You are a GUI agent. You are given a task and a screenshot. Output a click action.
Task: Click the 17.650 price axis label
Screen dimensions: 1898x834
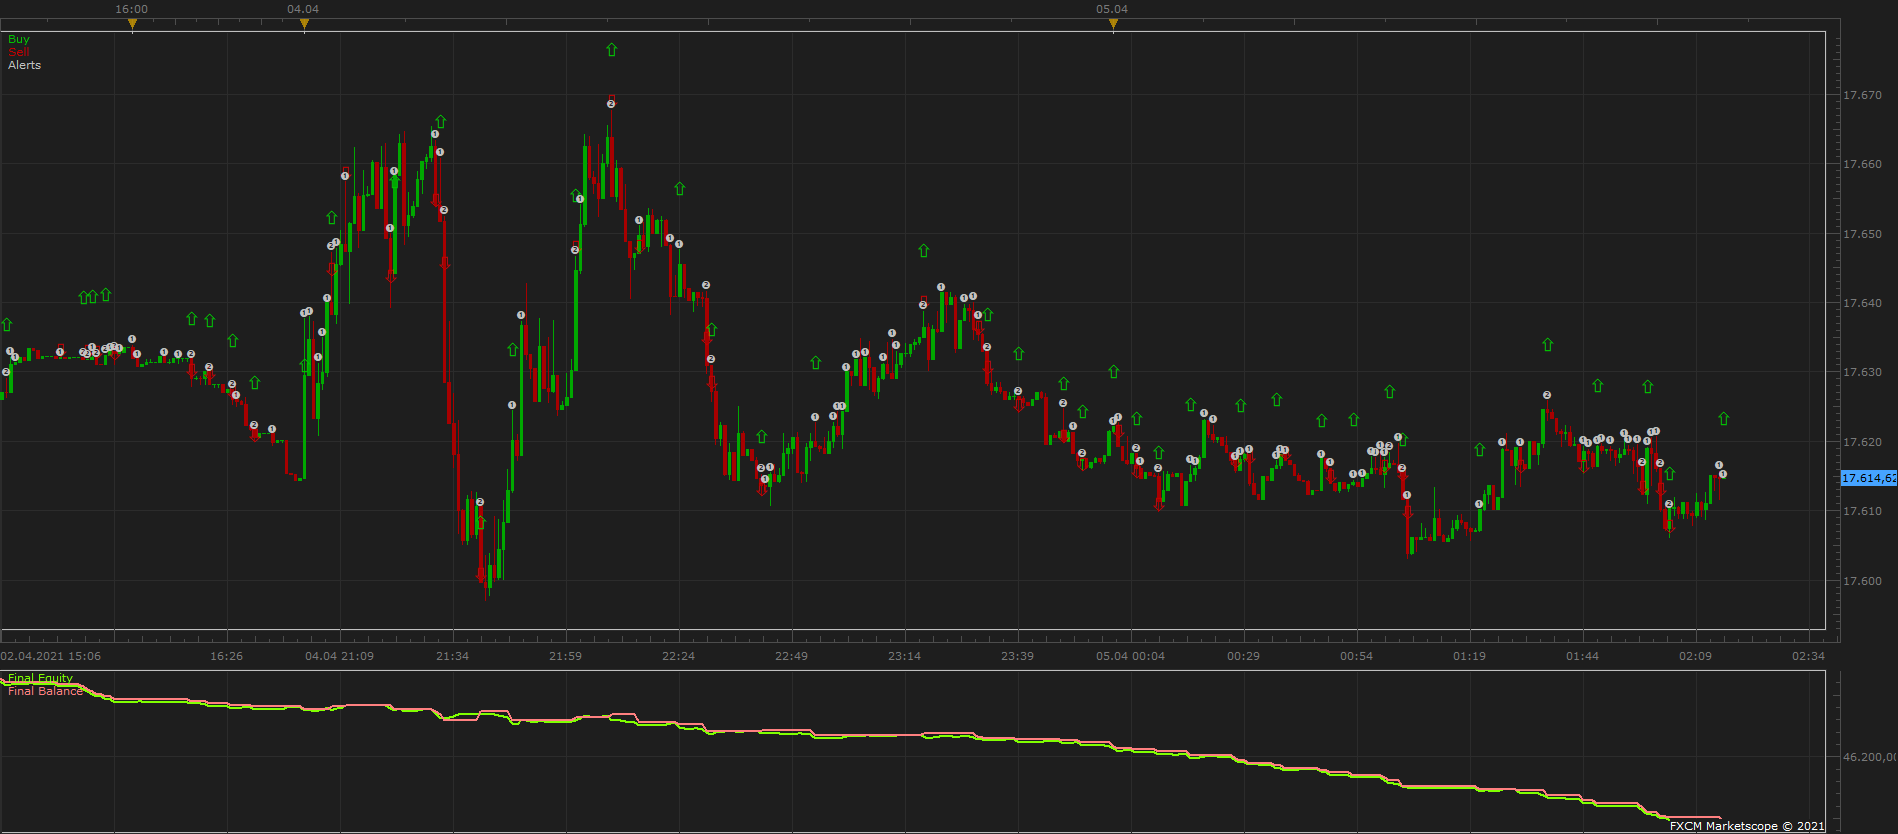(x=1862, y=234)
